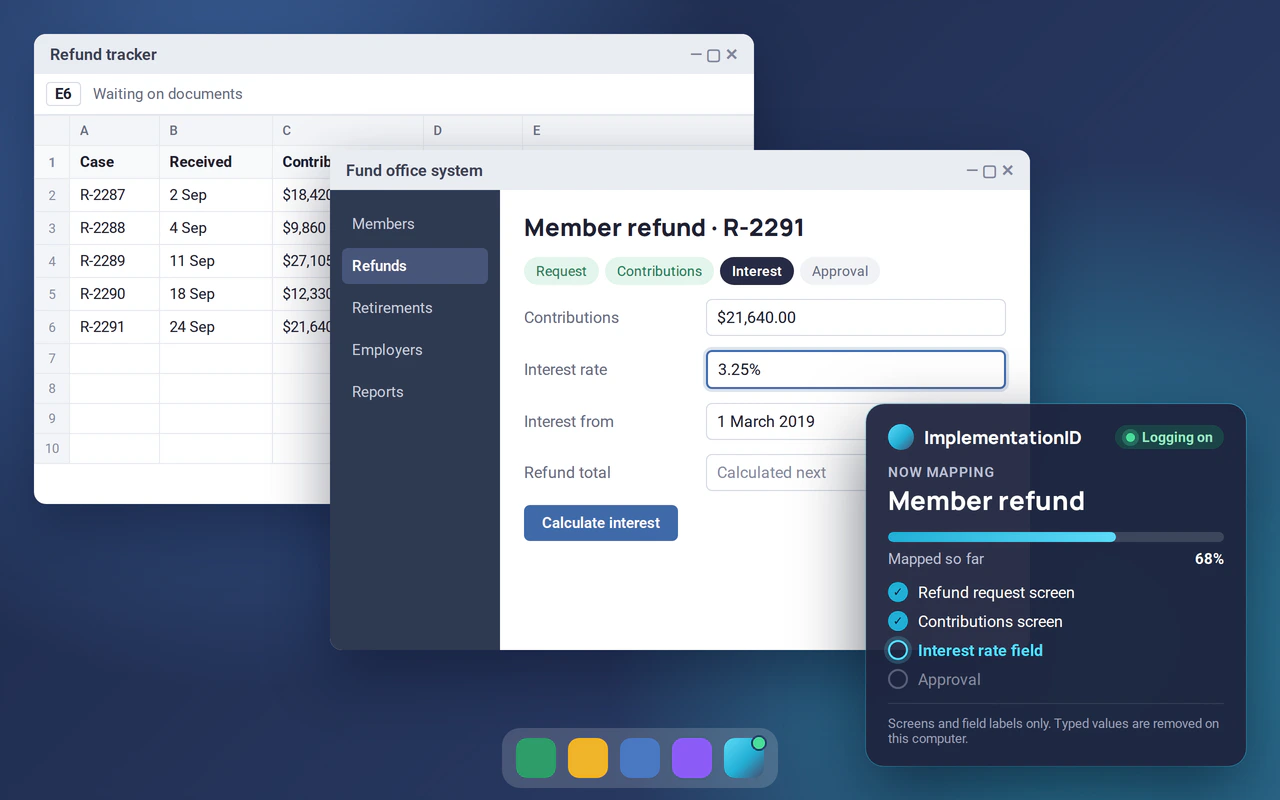Click the Mapped so far progress bar
The width and height of the screenshot is (1280, 800).
(x=1056, y=537)
